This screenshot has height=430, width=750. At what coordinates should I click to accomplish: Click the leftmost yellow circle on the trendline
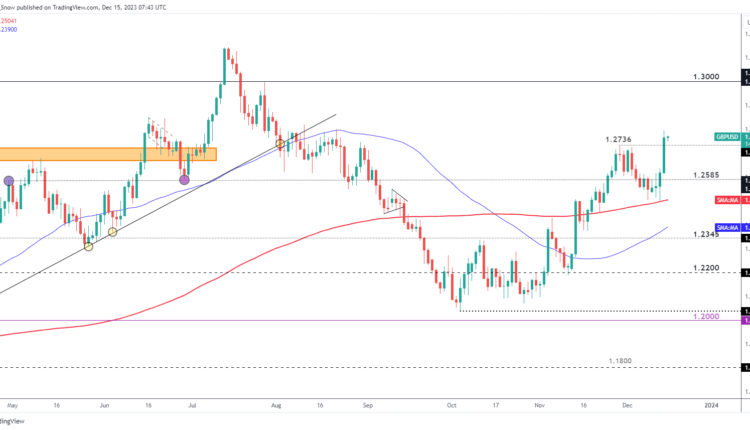coord(88,245)
